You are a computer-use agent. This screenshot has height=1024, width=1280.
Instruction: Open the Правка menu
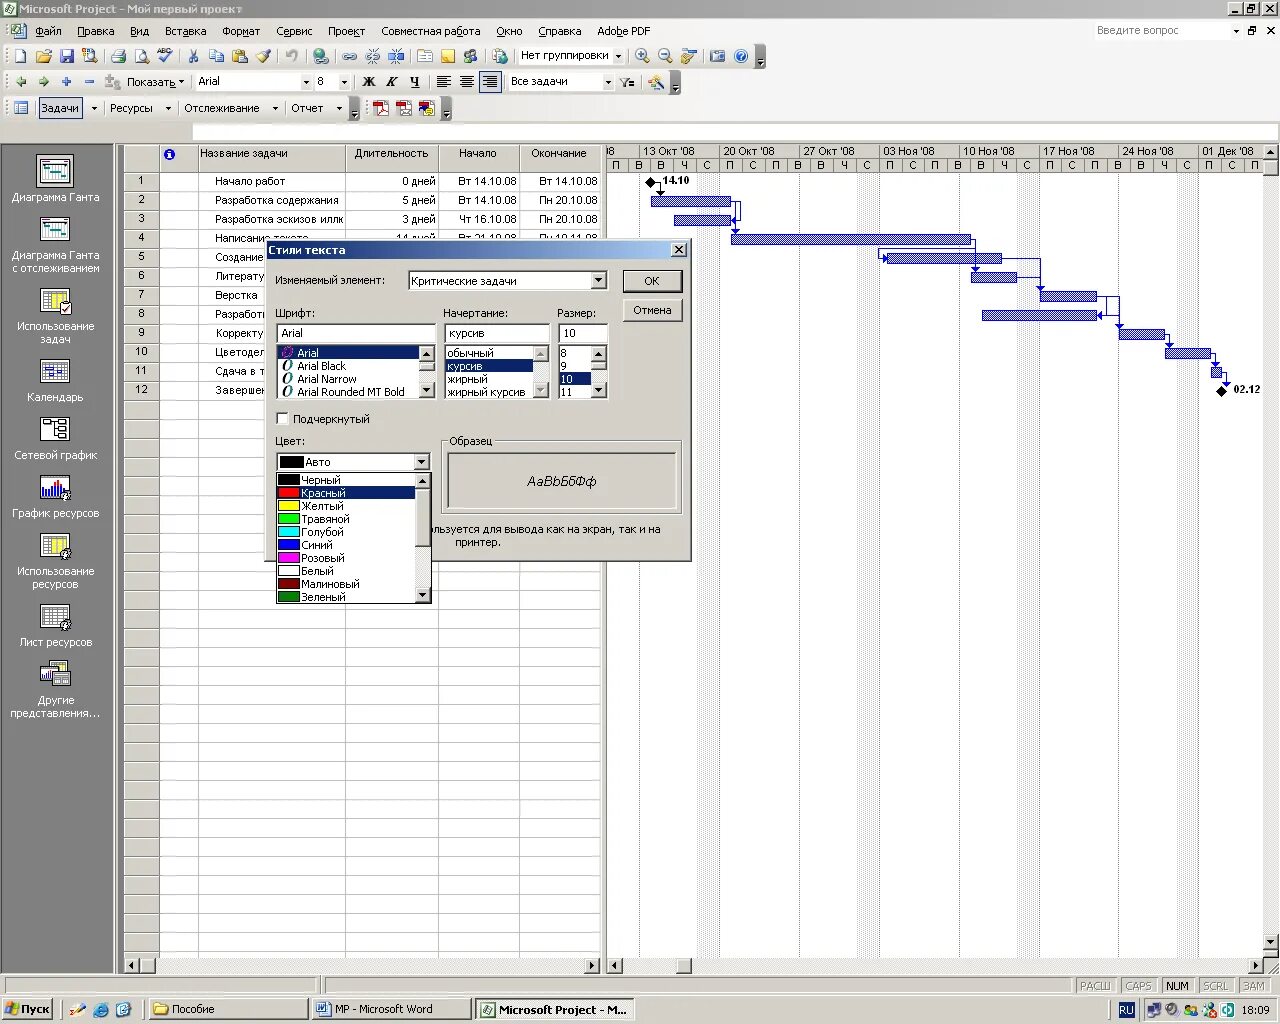(96, 31)
